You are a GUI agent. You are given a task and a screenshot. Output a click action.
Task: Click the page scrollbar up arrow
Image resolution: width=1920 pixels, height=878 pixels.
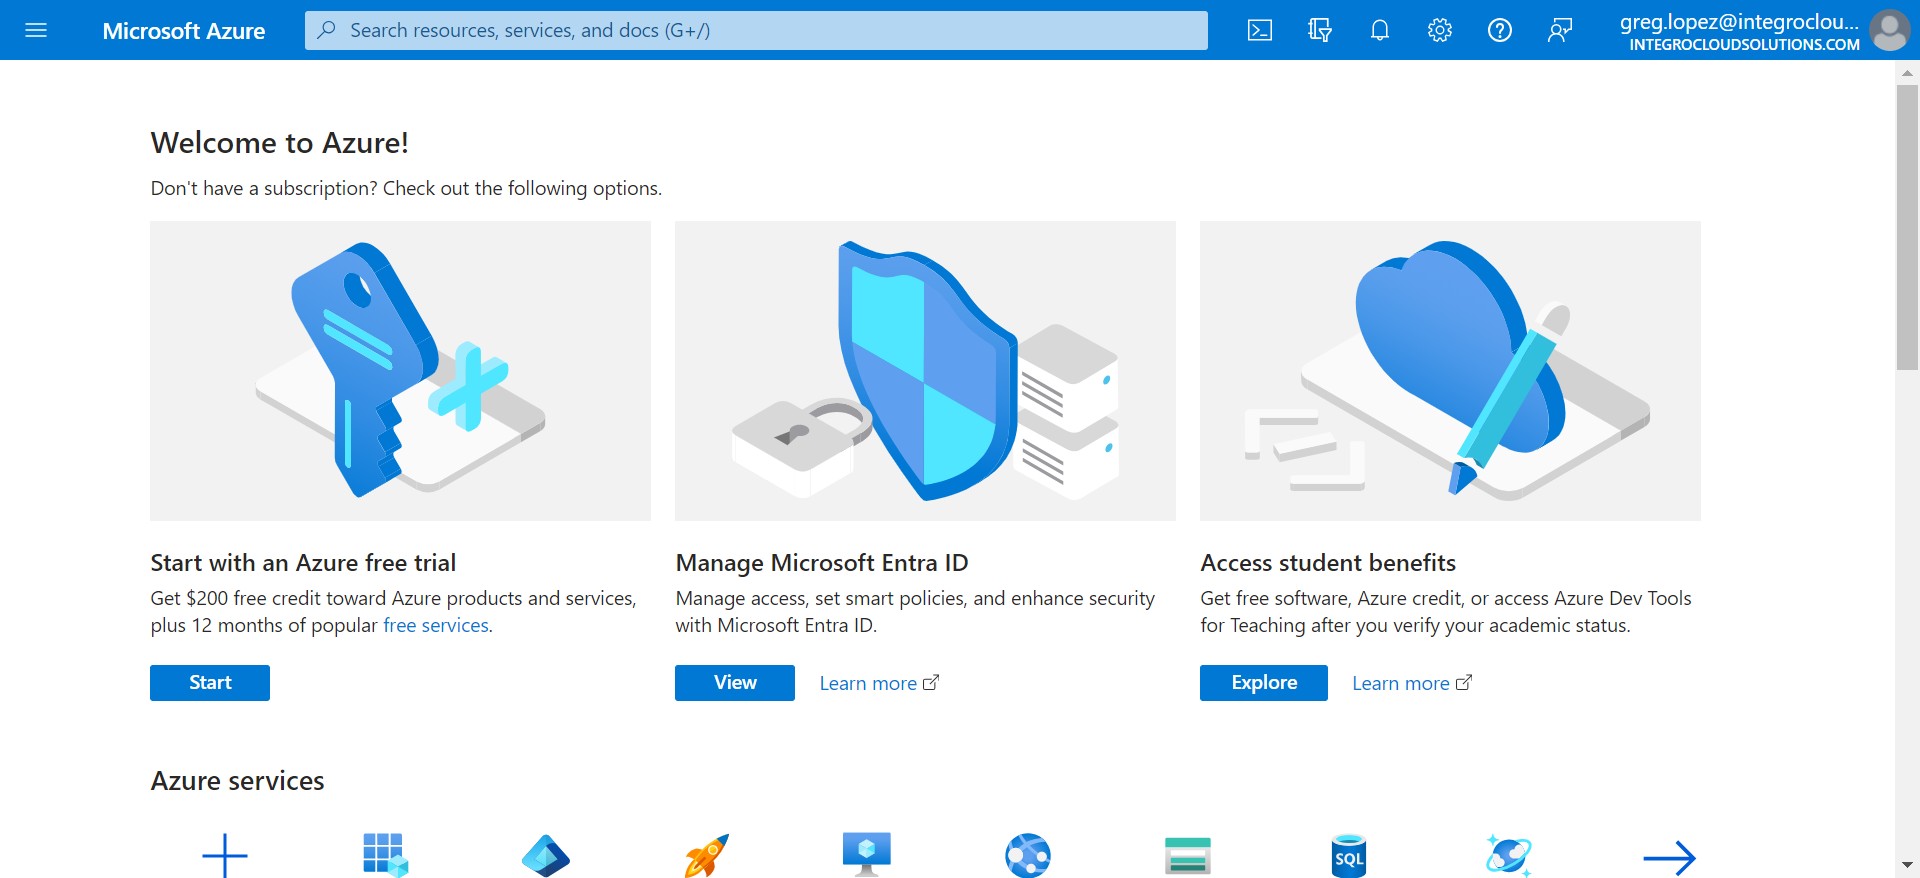coord(1907,72)
